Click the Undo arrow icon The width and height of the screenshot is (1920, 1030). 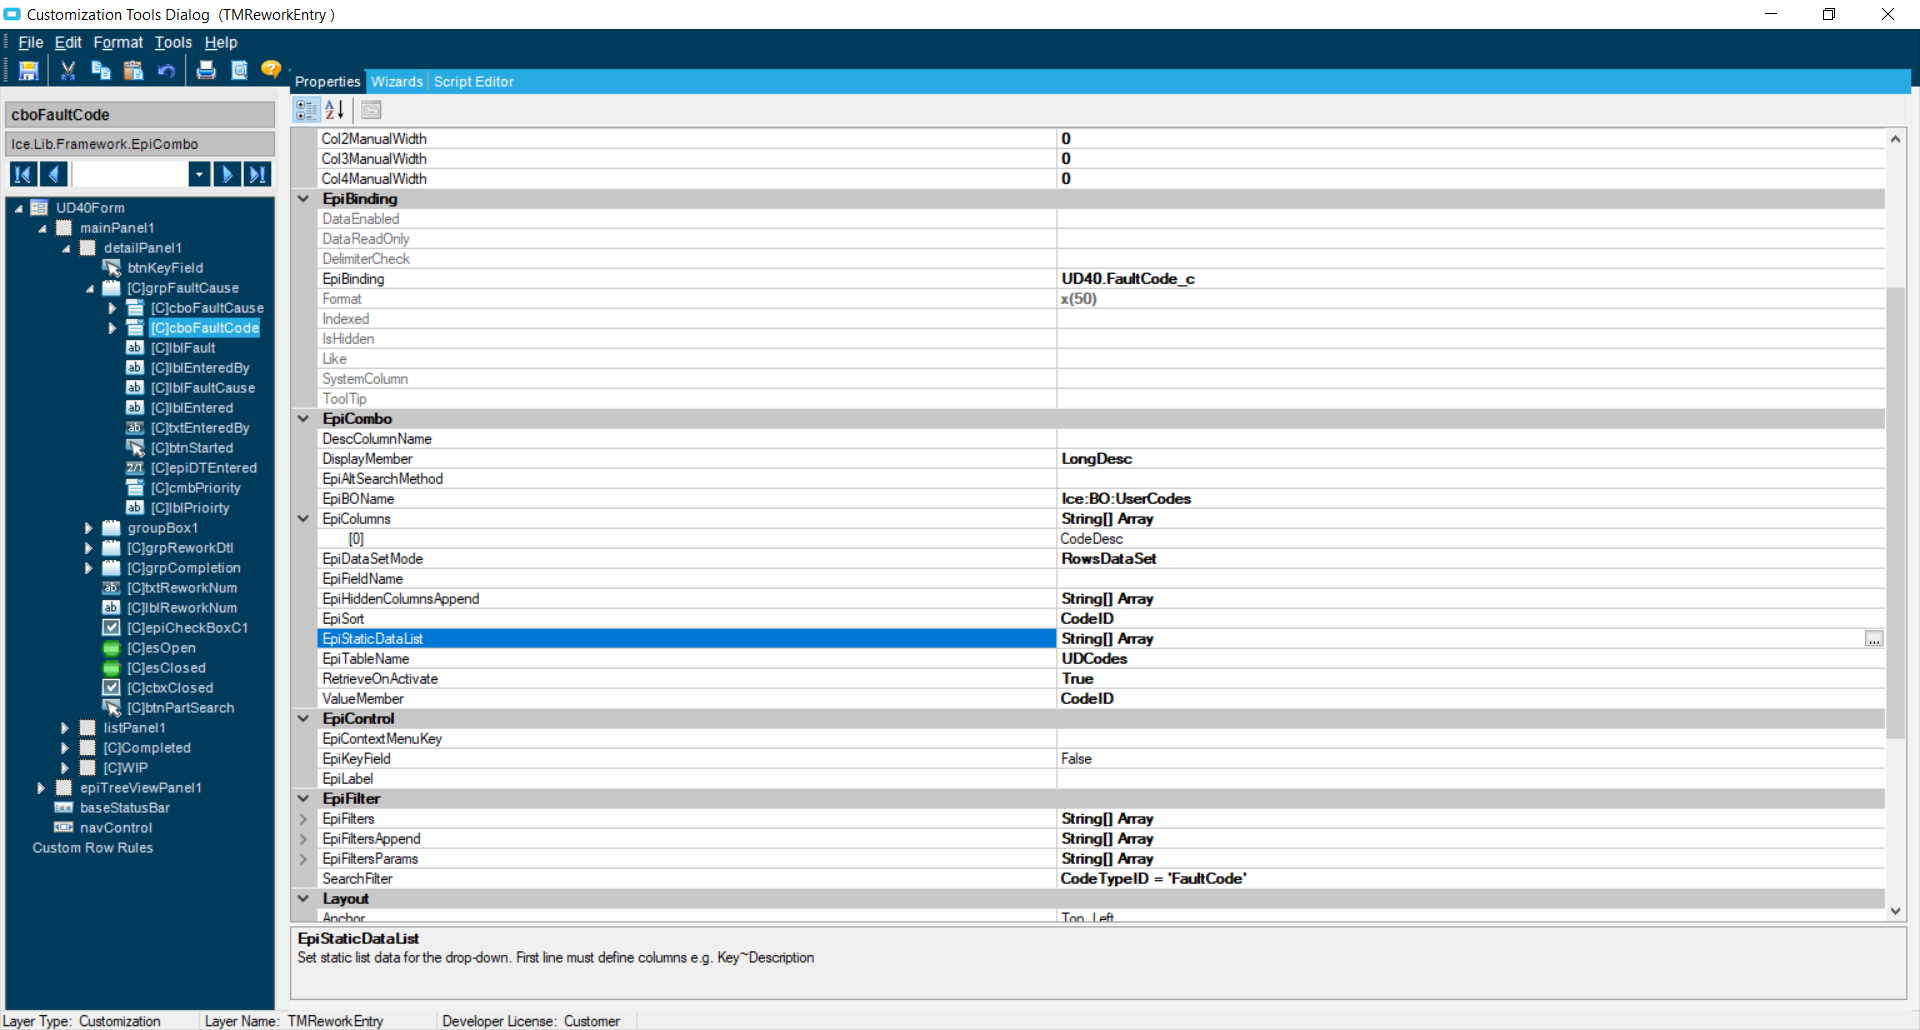click(x=166, y=70)
